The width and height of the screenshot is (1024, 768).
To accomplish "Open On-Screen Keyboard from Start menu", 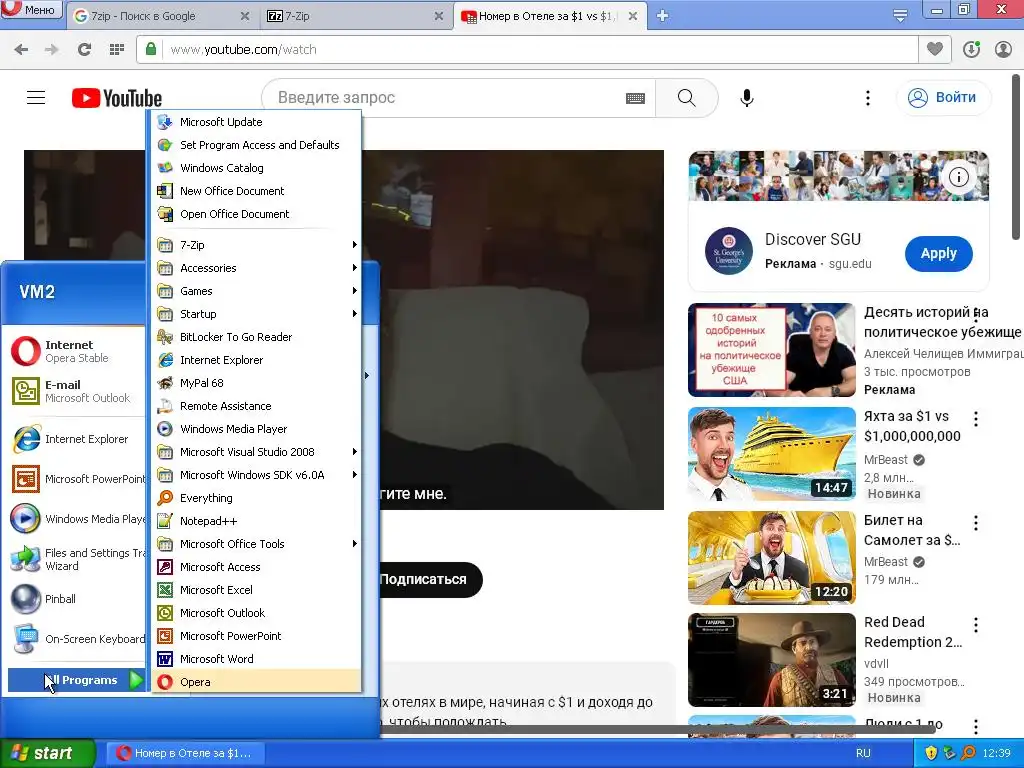I will 76,639.
